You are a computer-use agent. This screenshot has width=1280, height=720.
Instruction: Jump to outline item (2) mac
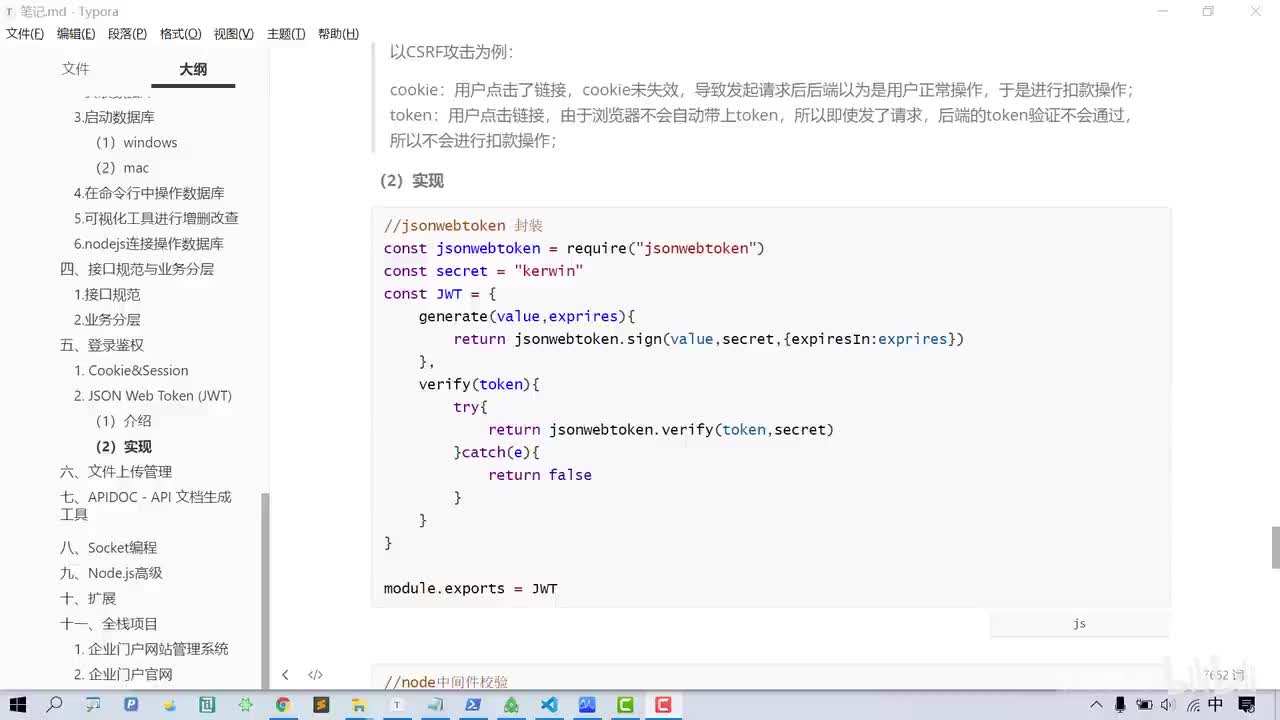(x=122, y=168)
